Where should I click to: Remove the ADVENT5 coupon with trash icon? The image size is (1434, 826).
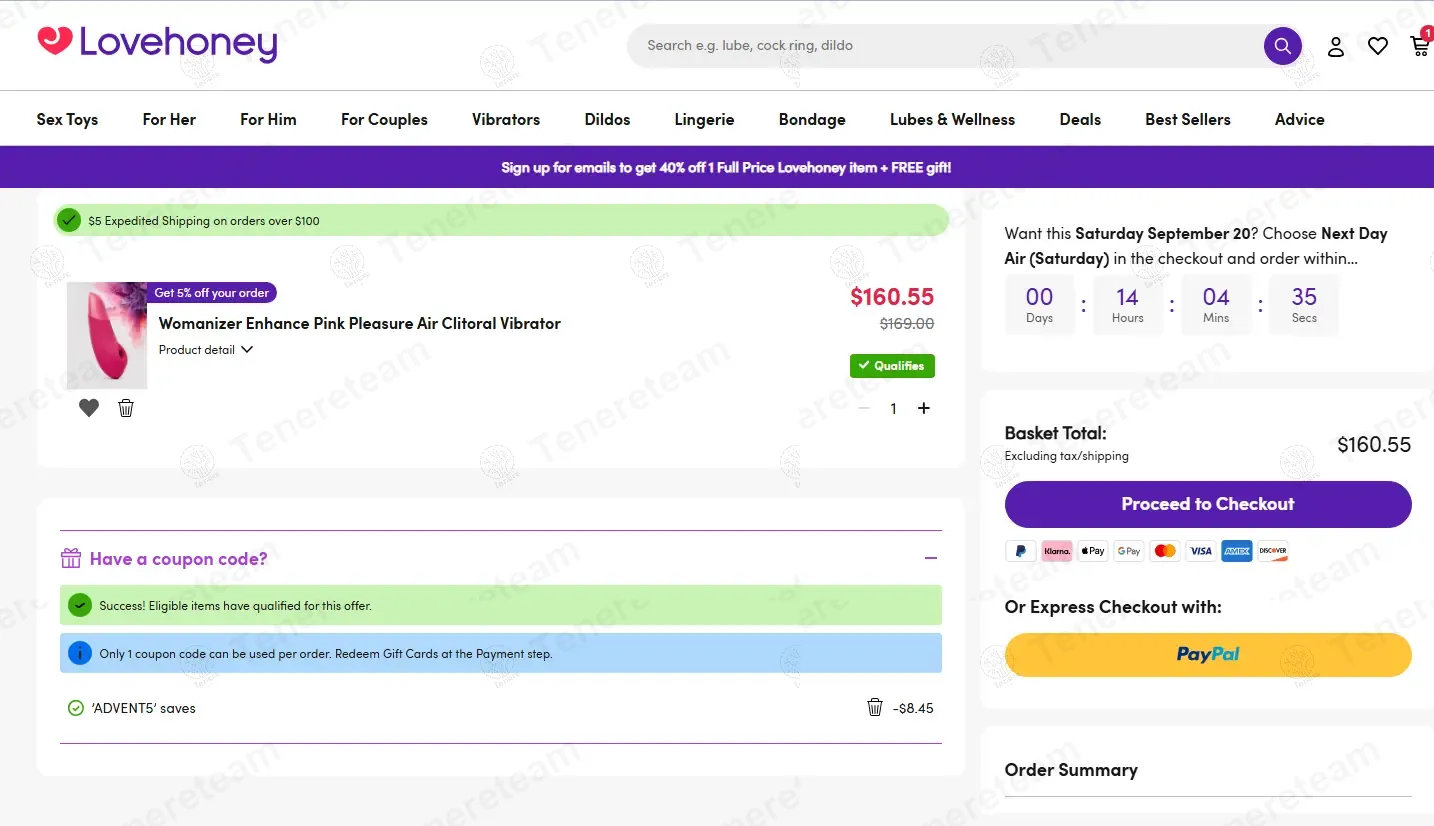click(x=875, y=707)
